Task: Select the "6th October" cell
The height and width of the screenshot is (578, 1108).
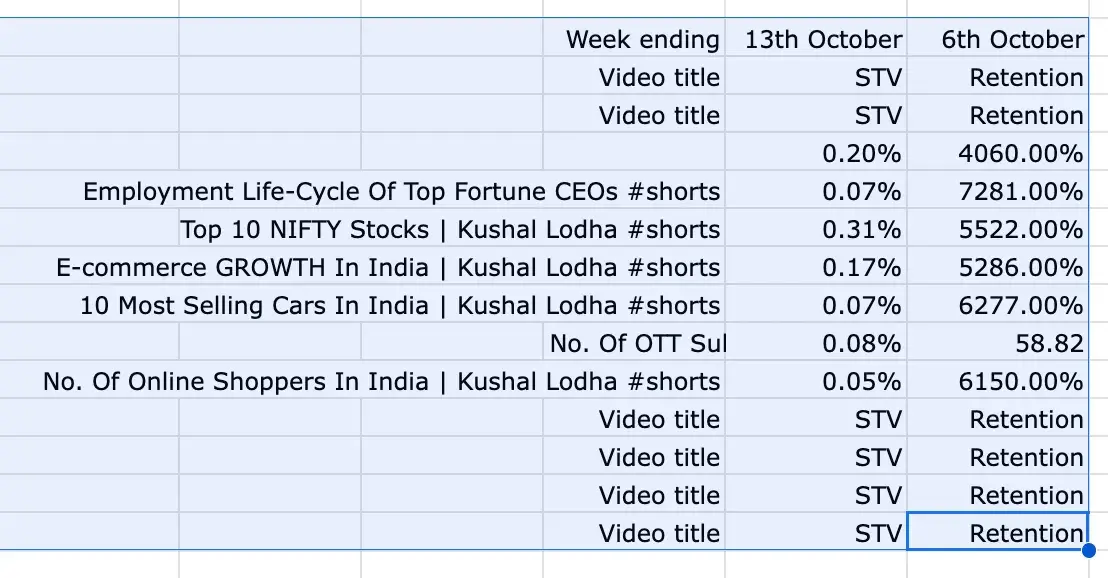Action: pos(1012,40)
